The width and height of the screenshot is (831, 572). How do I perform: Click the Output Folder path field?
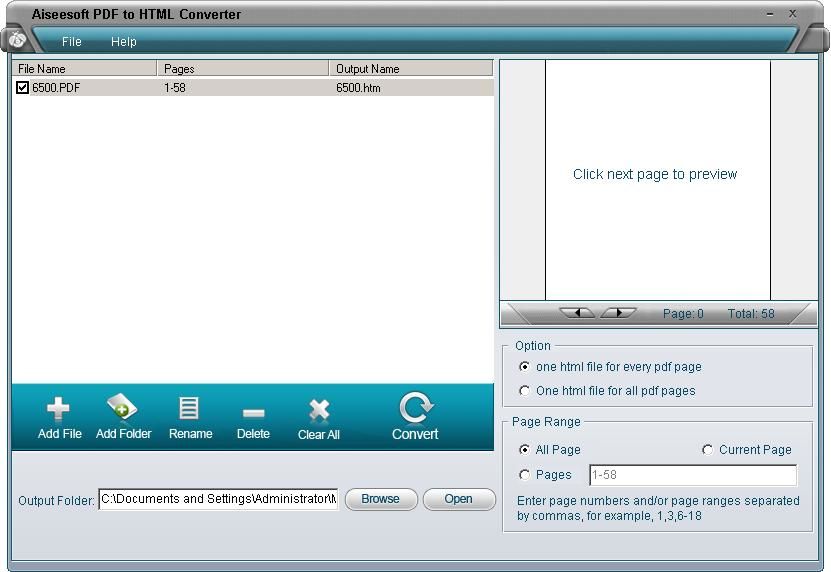(x=218, y=499)
